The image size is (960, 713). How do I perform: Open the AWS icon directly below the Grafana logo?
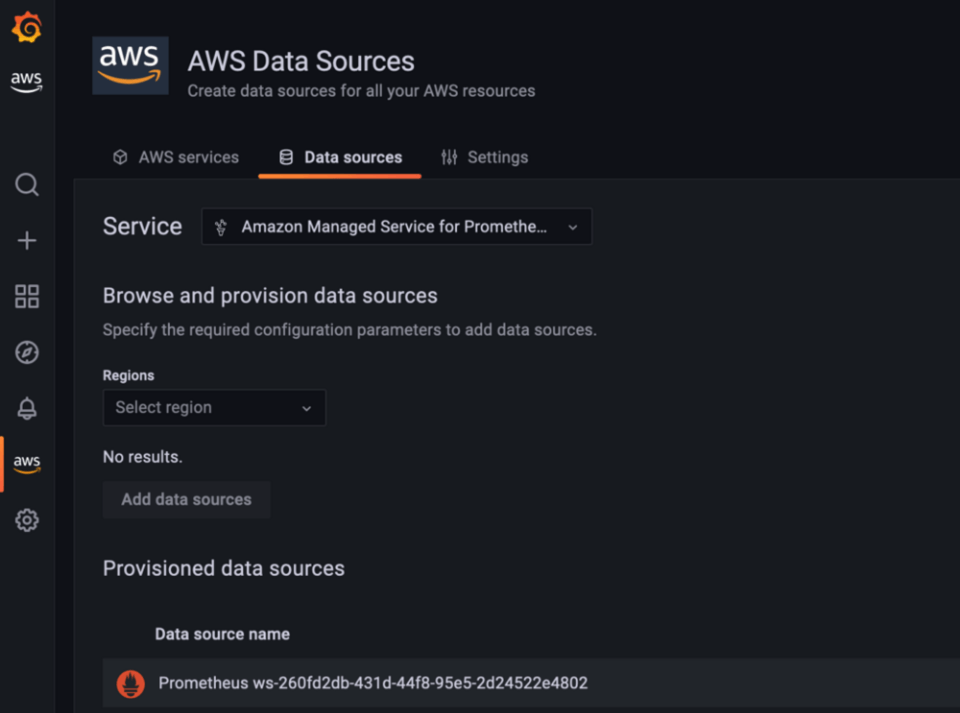pos(26,81)
